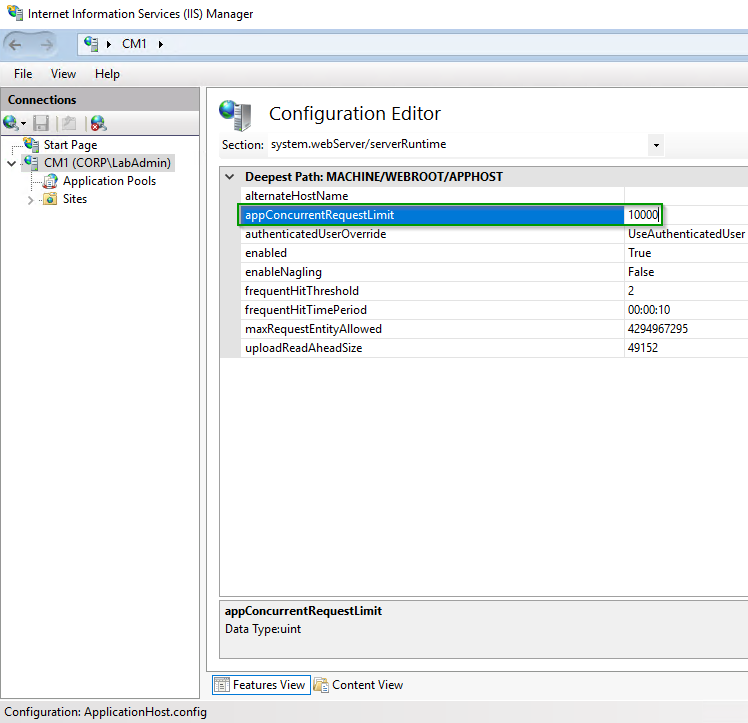Viewport: 748px width, 723px height.
Task: Select CM1 (CORP\LabAdmin) server node
Action: coord(107,163)
